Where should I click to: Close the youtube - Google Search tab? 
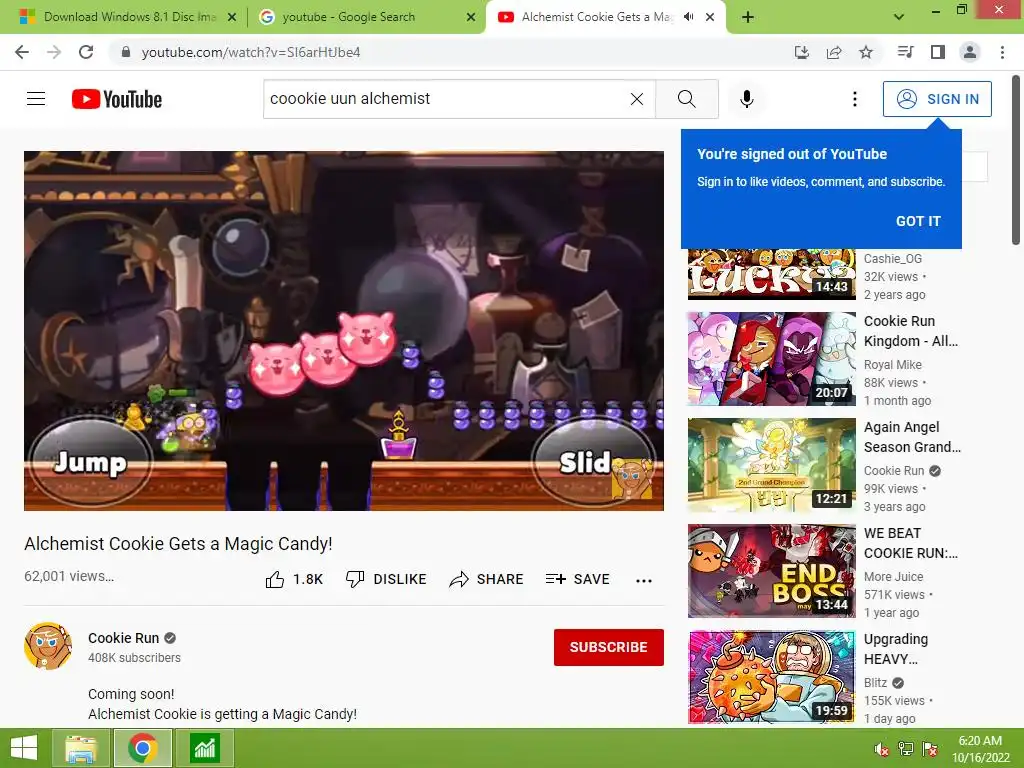471,18
